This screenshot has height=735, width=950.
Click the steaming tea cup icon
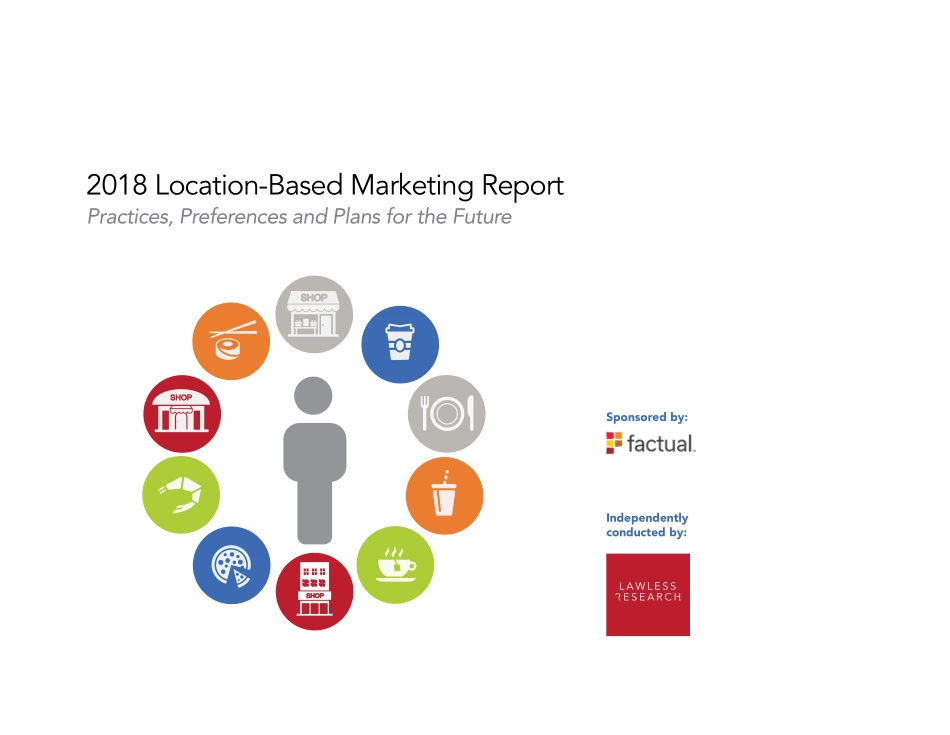395,565
